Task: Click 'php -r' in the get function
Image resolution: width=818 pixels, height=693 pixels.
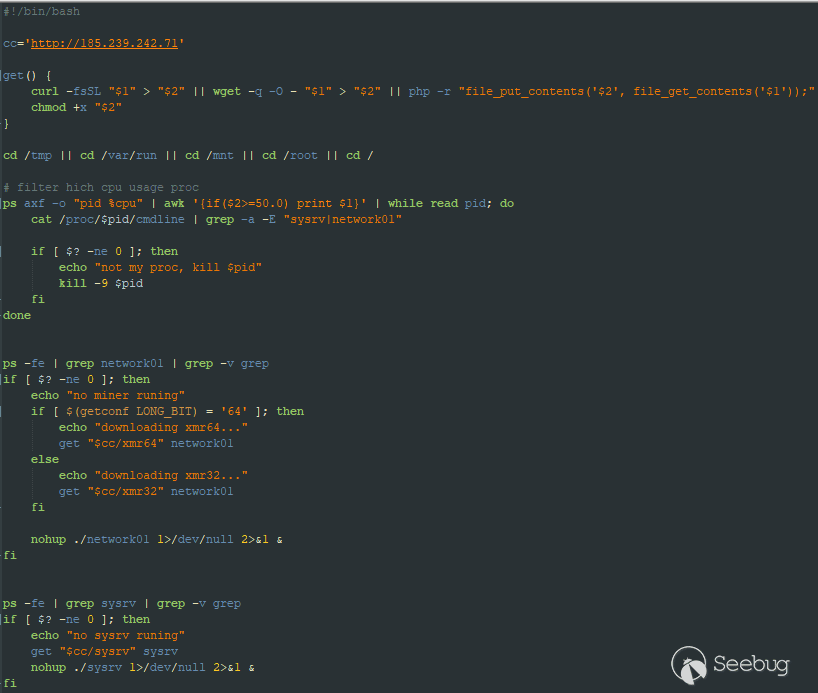Action: [x=429, y=92]
